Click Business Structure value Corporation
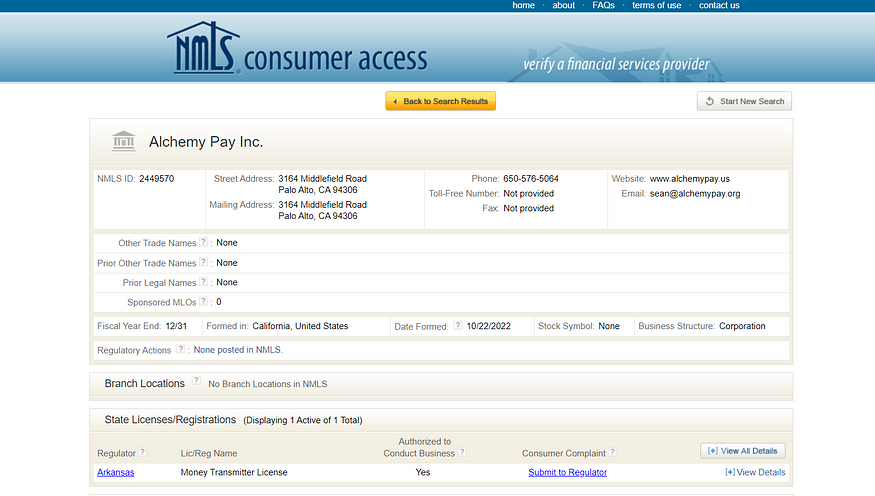 coord(742,326)
